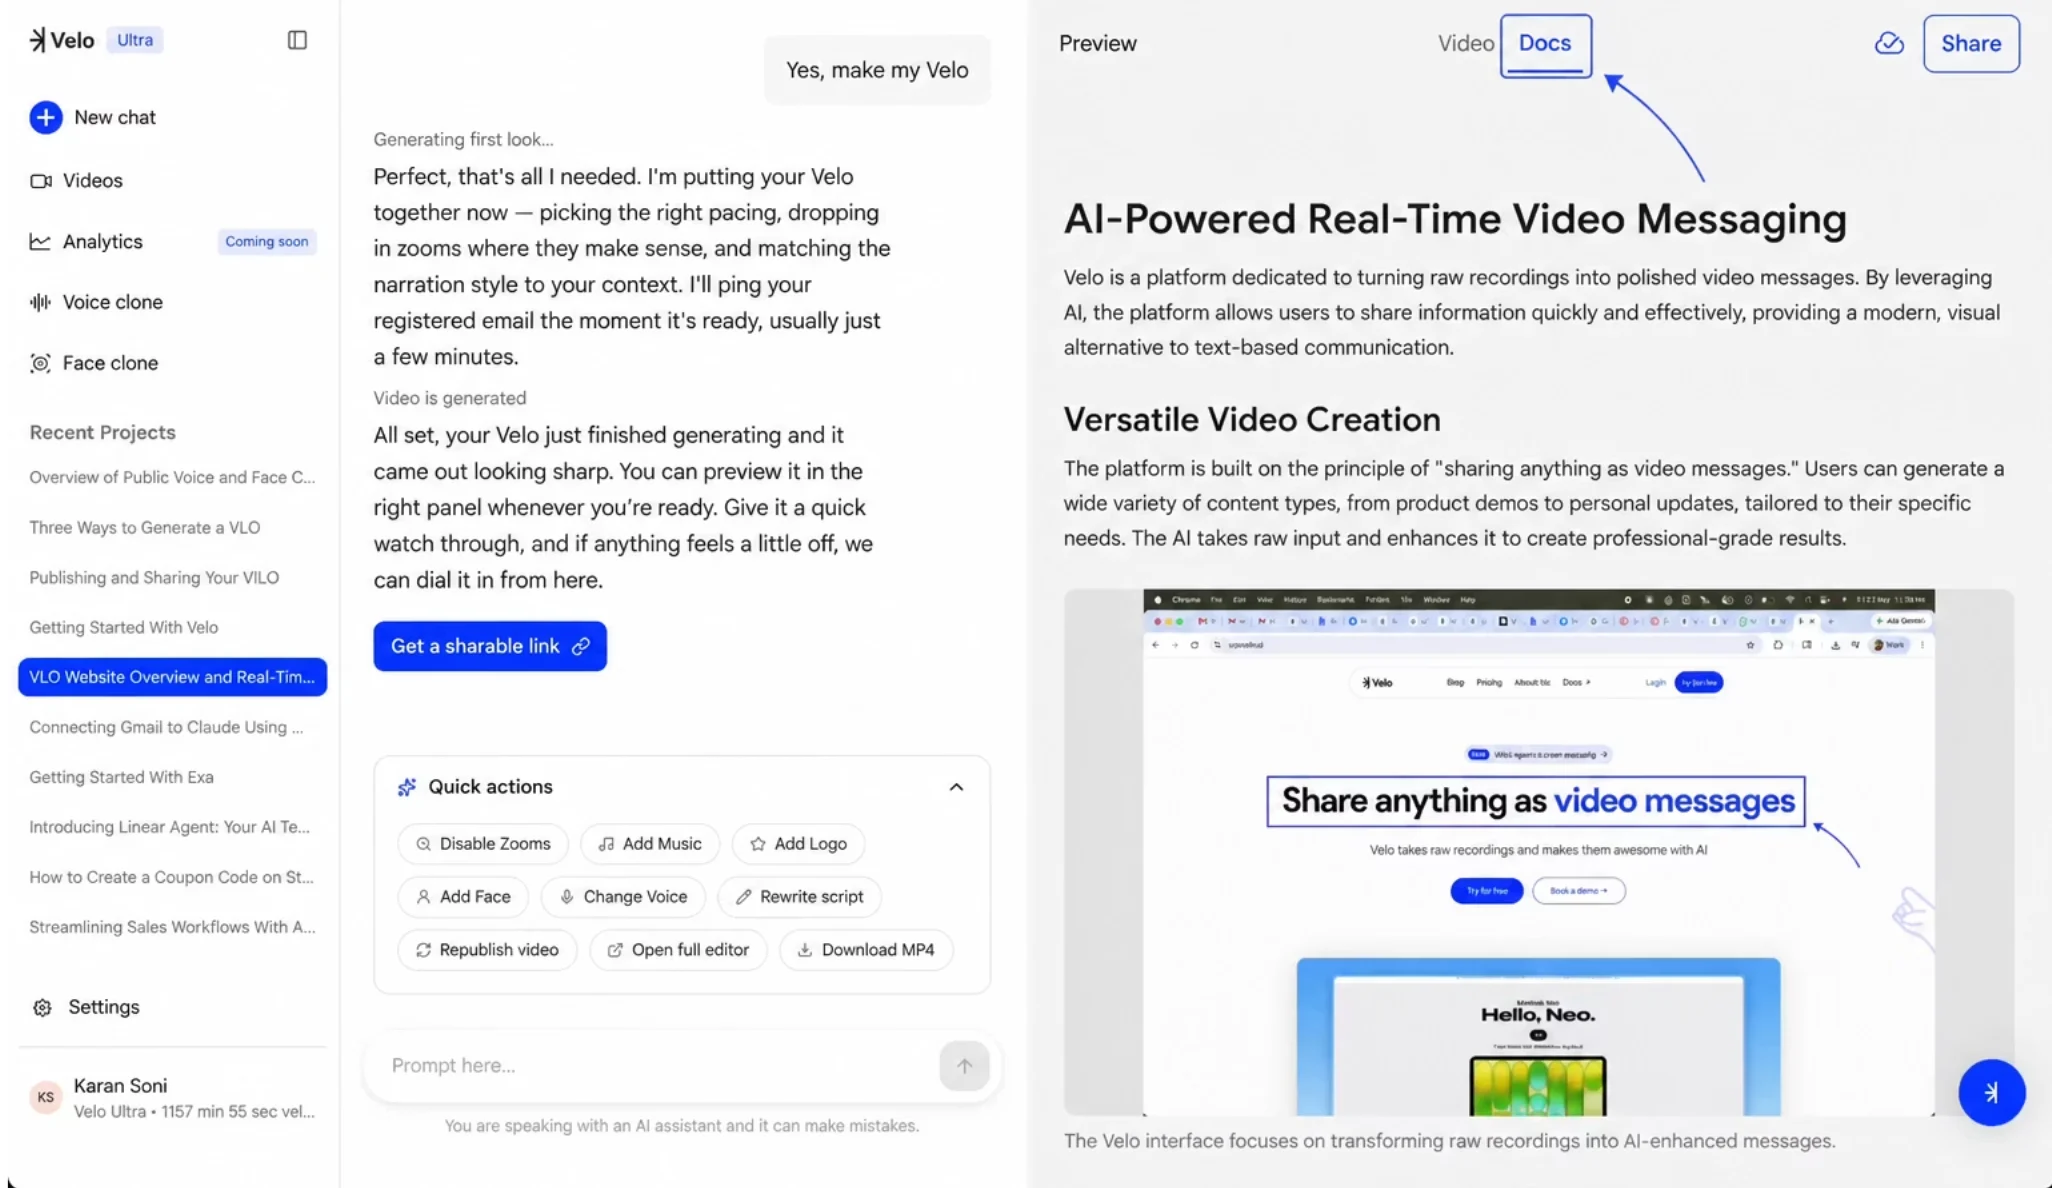Viewport: 2052px width, 1188px height.
Task: Click the Quick actions sparkle icon
Action: [x=406, y=787]
